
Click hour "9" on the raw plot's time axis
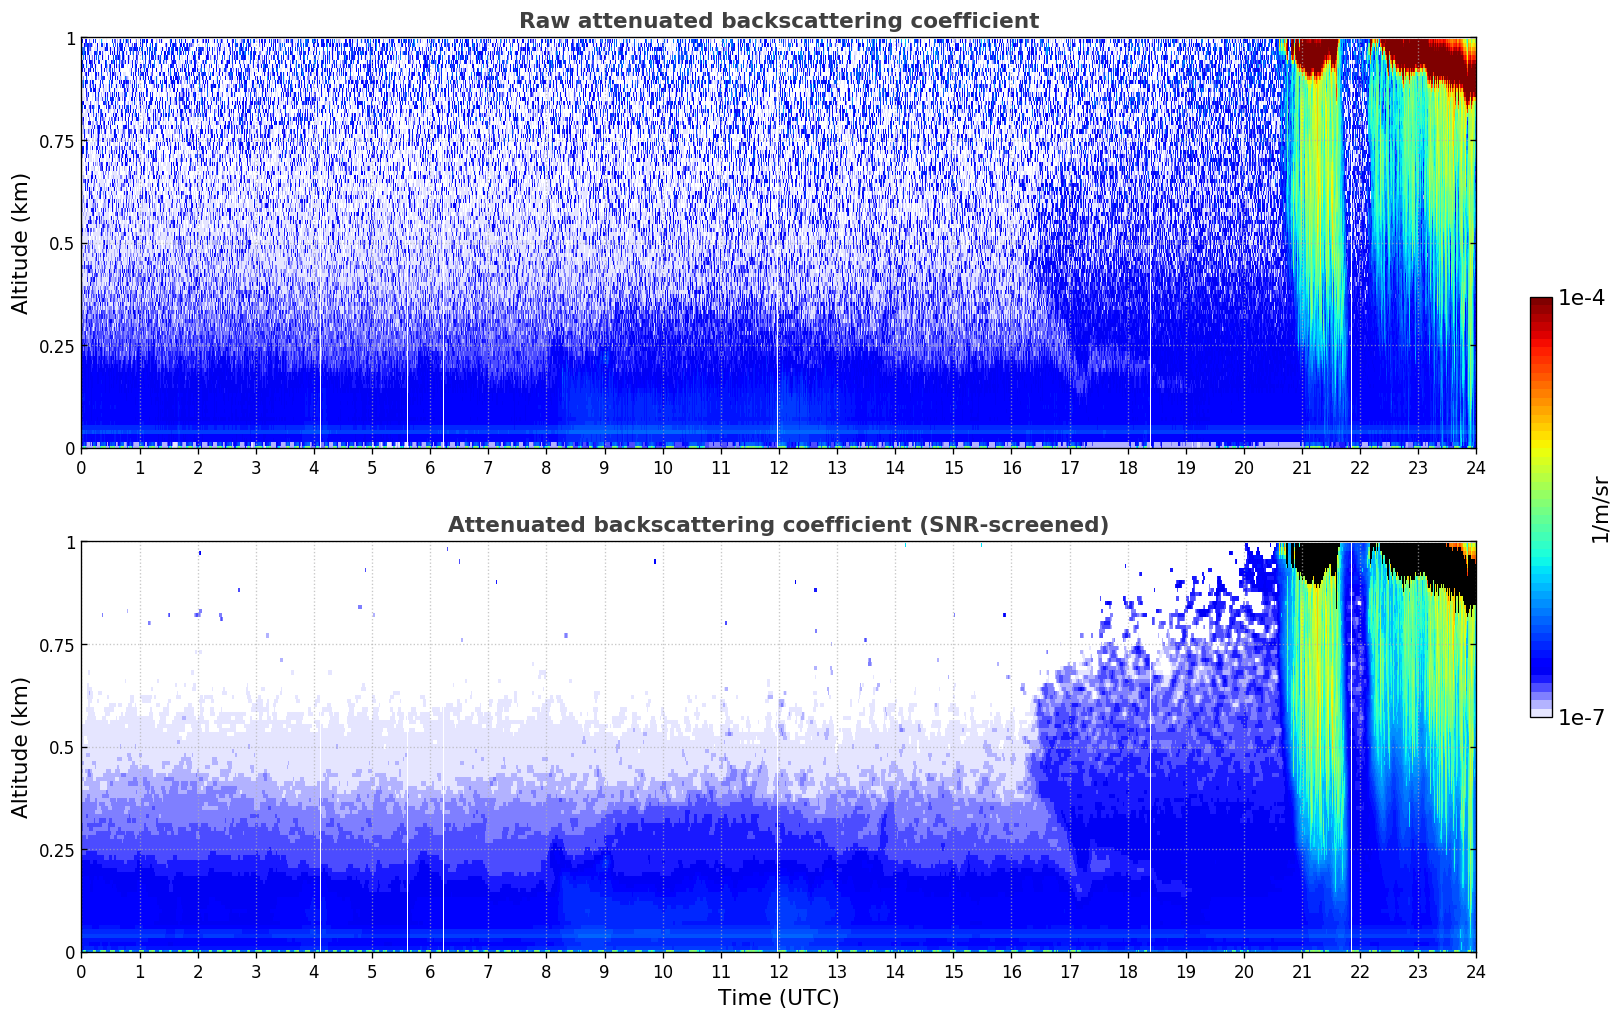(604, 467)
